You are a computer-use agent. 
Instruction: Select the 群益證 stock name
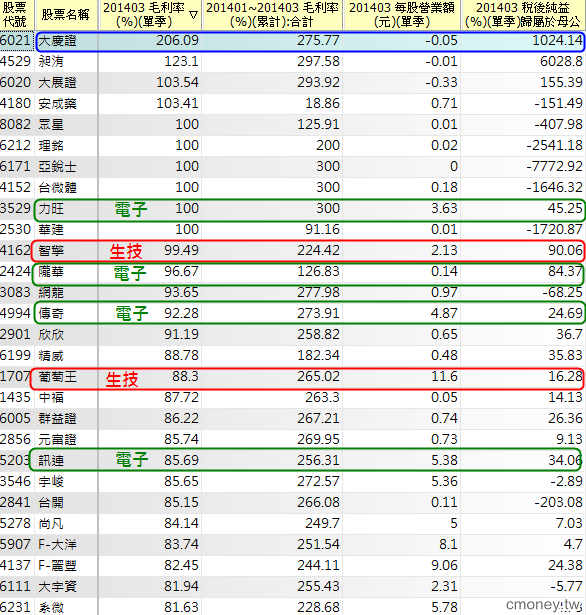point(57,419)
